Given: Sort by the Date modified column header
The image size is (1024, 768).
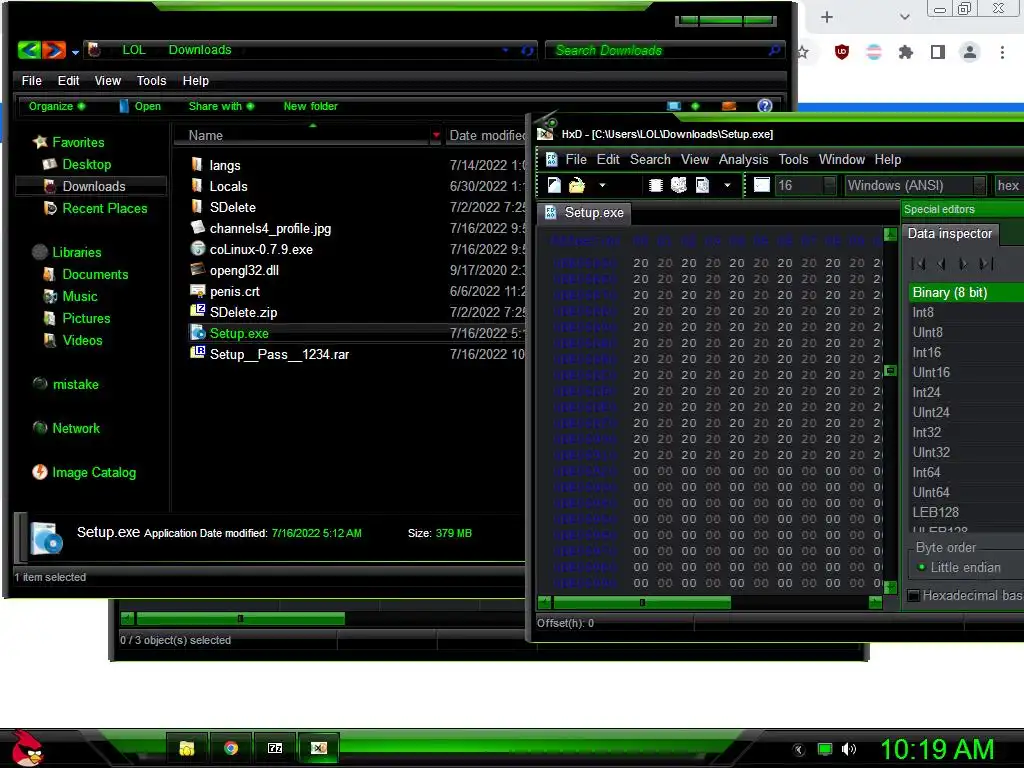Looking at the screenshot, I should coord(487,135).
